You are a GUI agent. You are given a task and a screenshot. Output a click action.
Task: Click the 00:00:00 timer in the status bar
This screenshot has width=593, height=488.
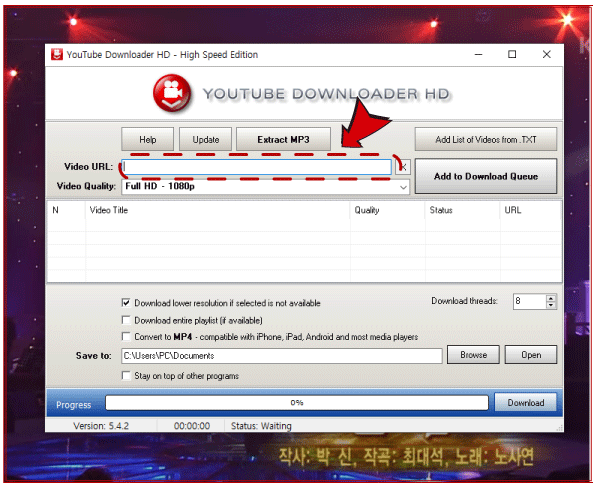[x=192, y=426]
